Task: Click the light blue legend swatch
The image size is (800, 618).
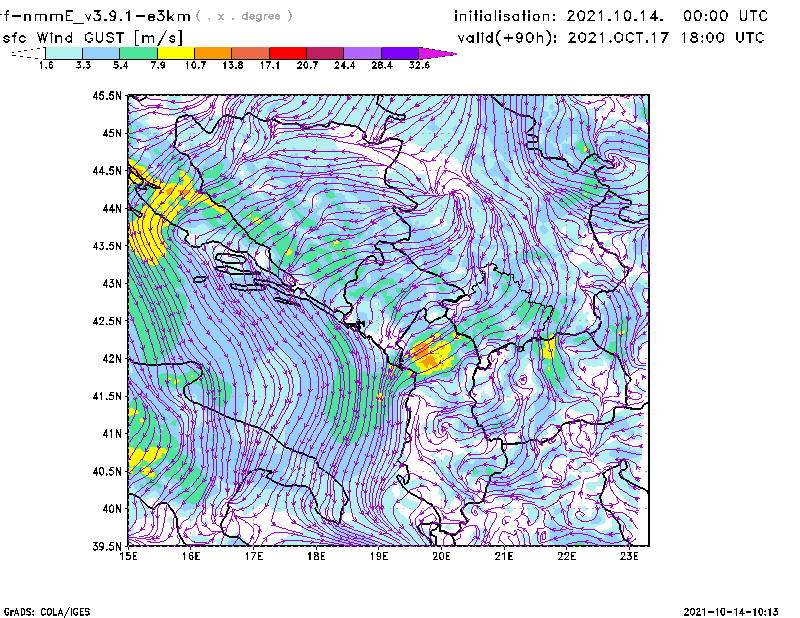Action: 101,53
